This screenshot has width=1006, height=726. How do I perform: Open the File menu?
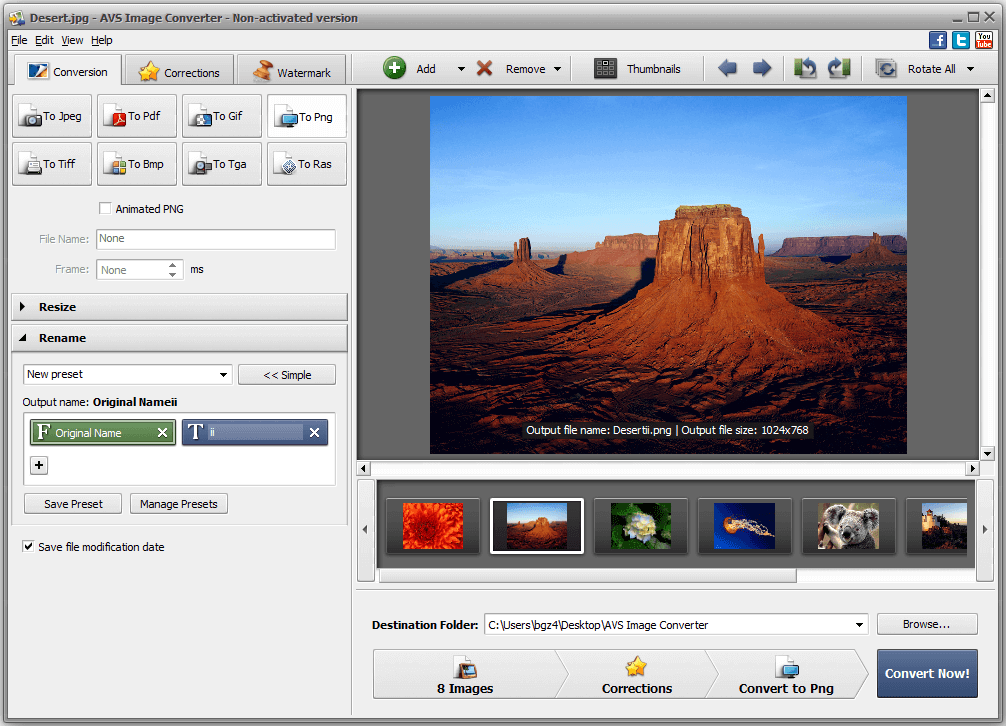[19, 40]
